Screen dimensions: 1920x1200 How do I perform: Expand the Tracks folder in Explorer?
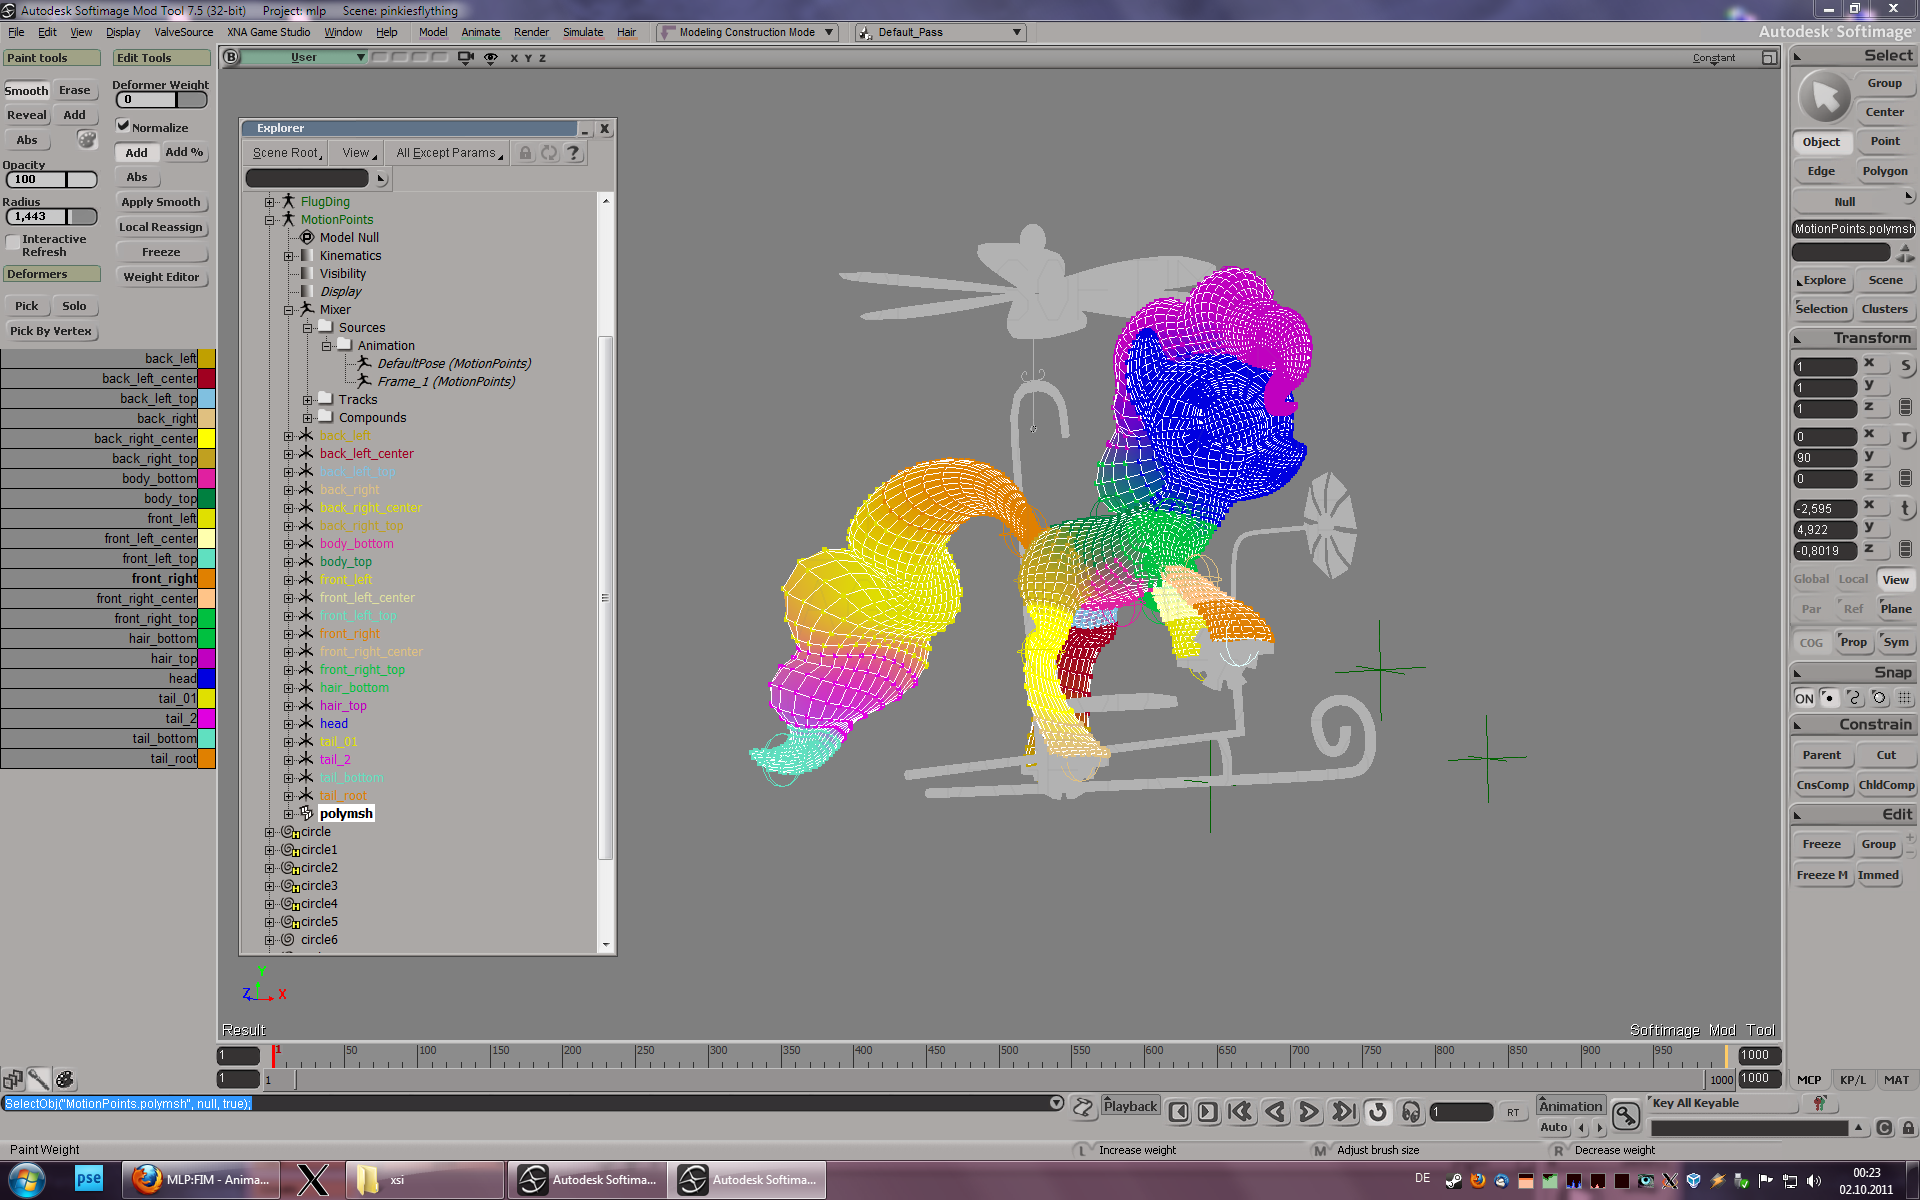tap(308, 400)
